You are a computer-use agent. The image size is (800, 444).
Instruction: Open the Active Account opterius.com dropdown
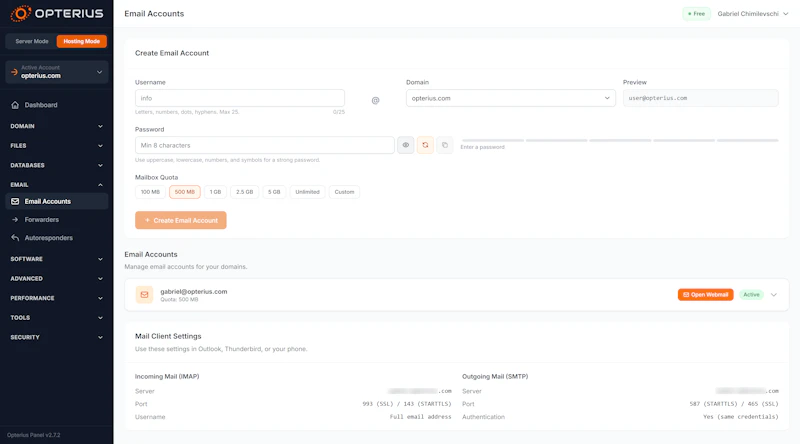pos(57,72)
